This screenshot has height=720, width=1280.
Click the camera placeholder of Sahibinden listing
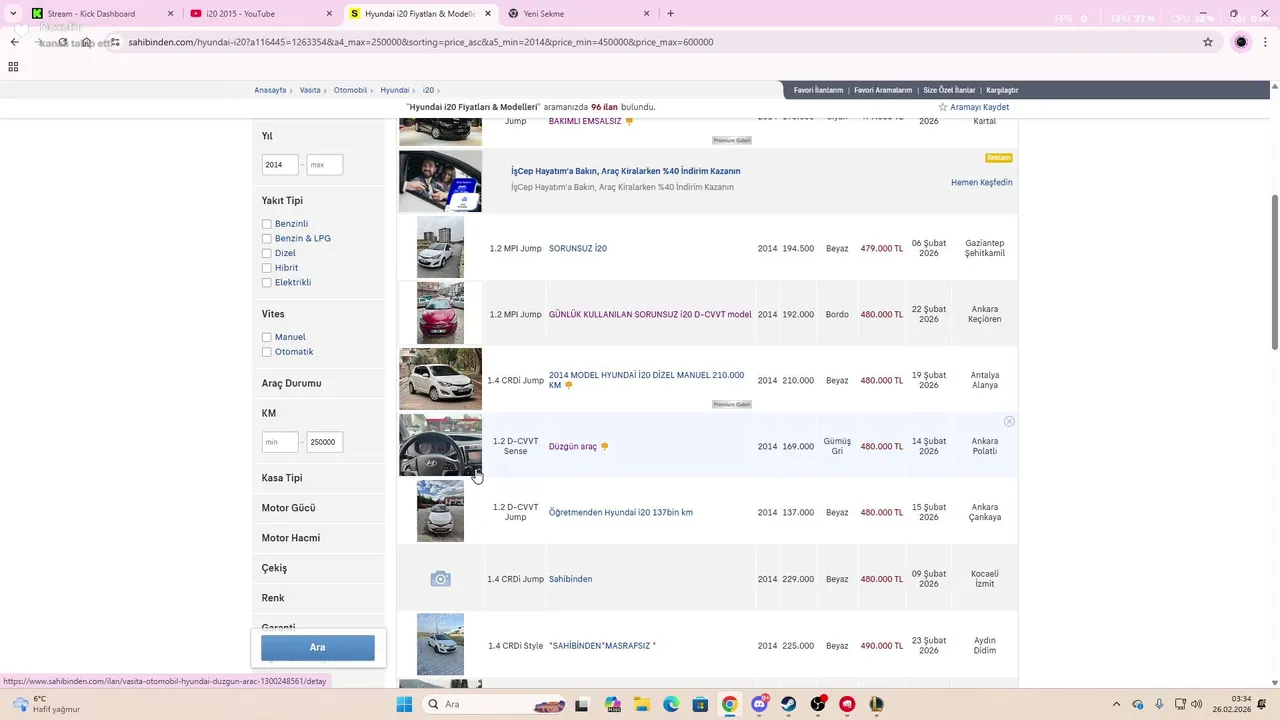point(440,579)
